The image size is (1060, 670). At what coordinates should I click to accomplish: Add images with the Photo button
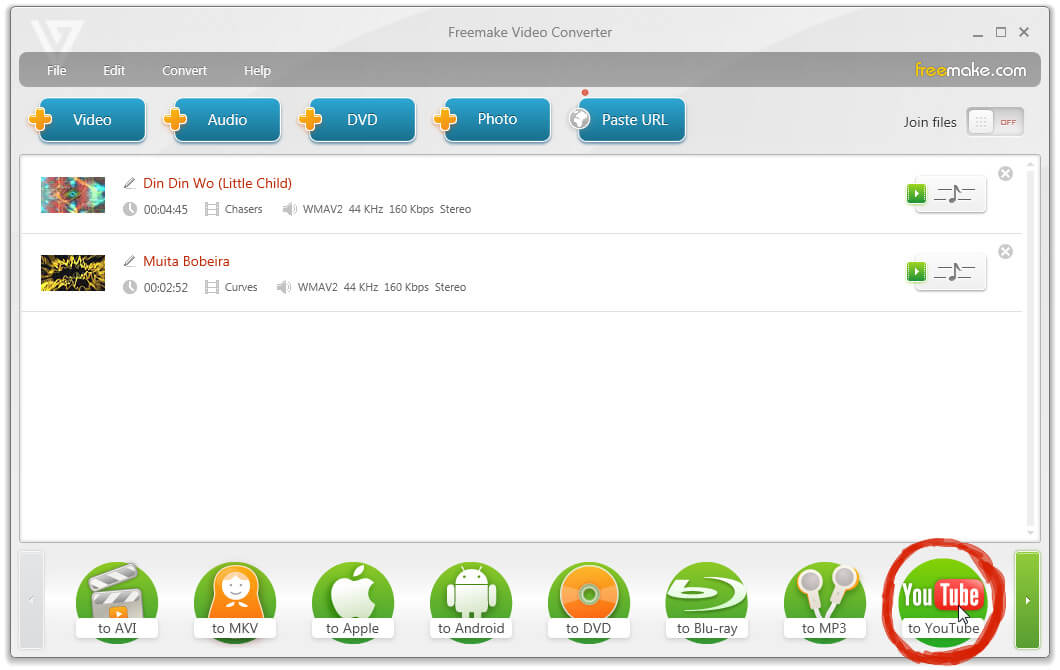(492, 120)
